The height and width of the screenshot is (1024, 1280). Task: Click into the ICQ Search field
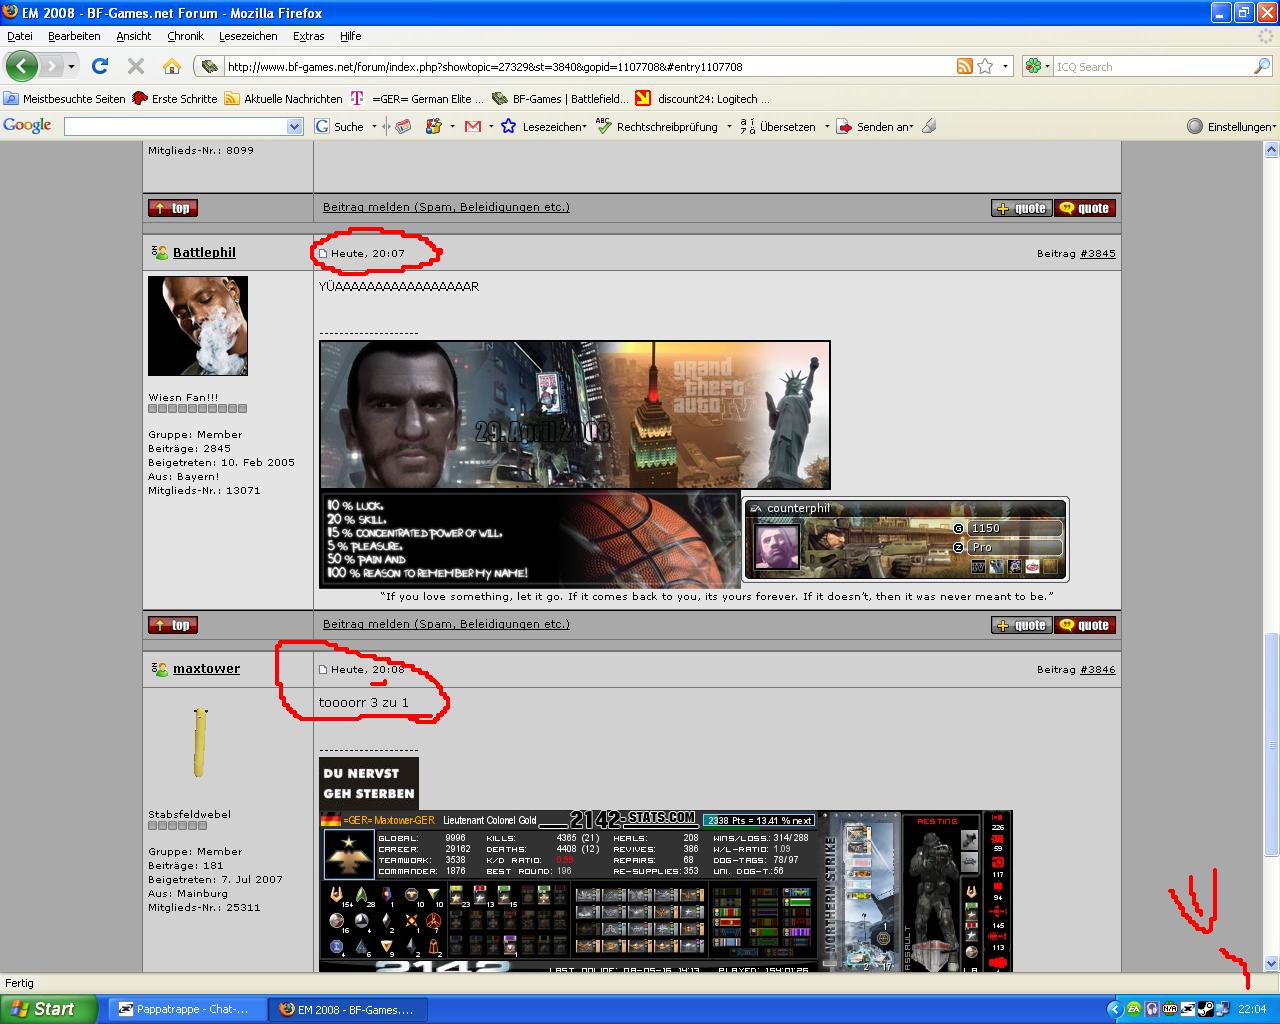coord(1153,67)
